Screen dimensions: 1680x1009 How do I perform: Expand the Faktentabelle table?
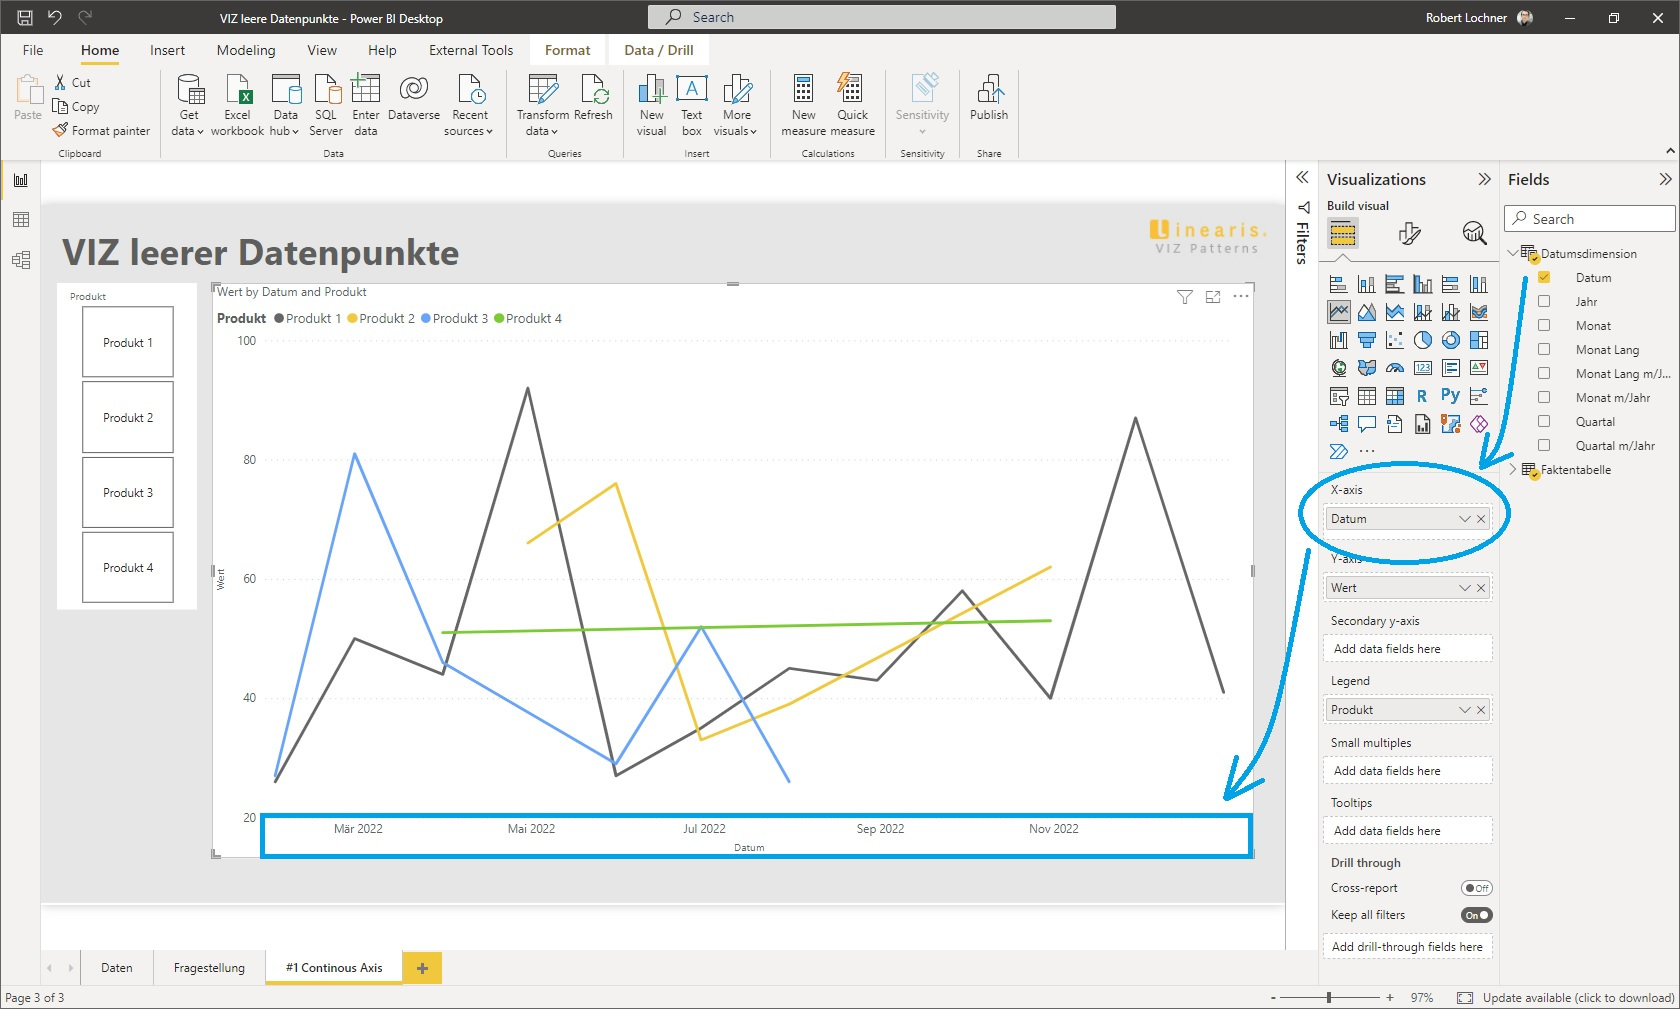pyautogui.click(x=1511, y=470)
